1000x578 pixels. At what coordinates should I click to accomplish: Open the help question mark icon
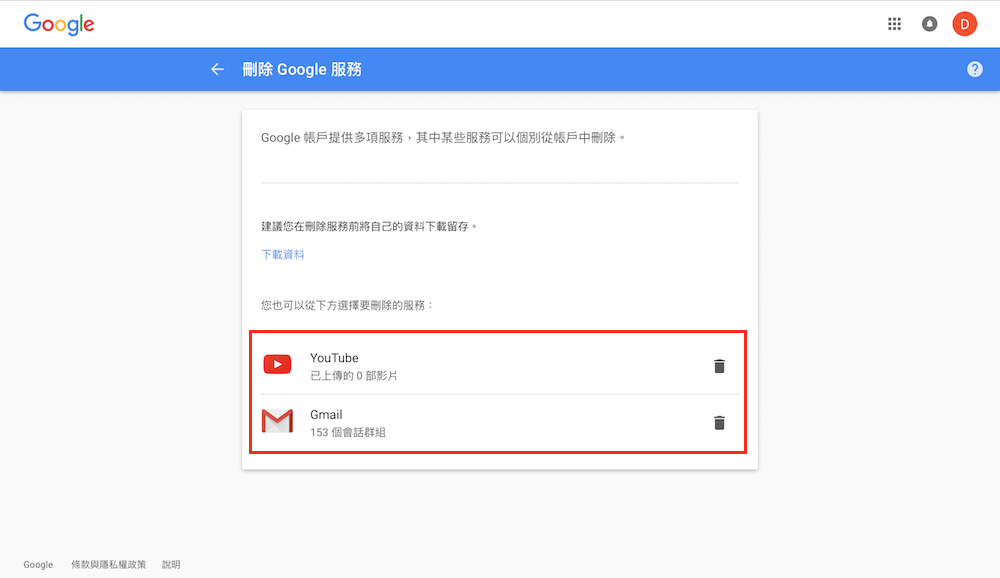(x=974, y=69)
